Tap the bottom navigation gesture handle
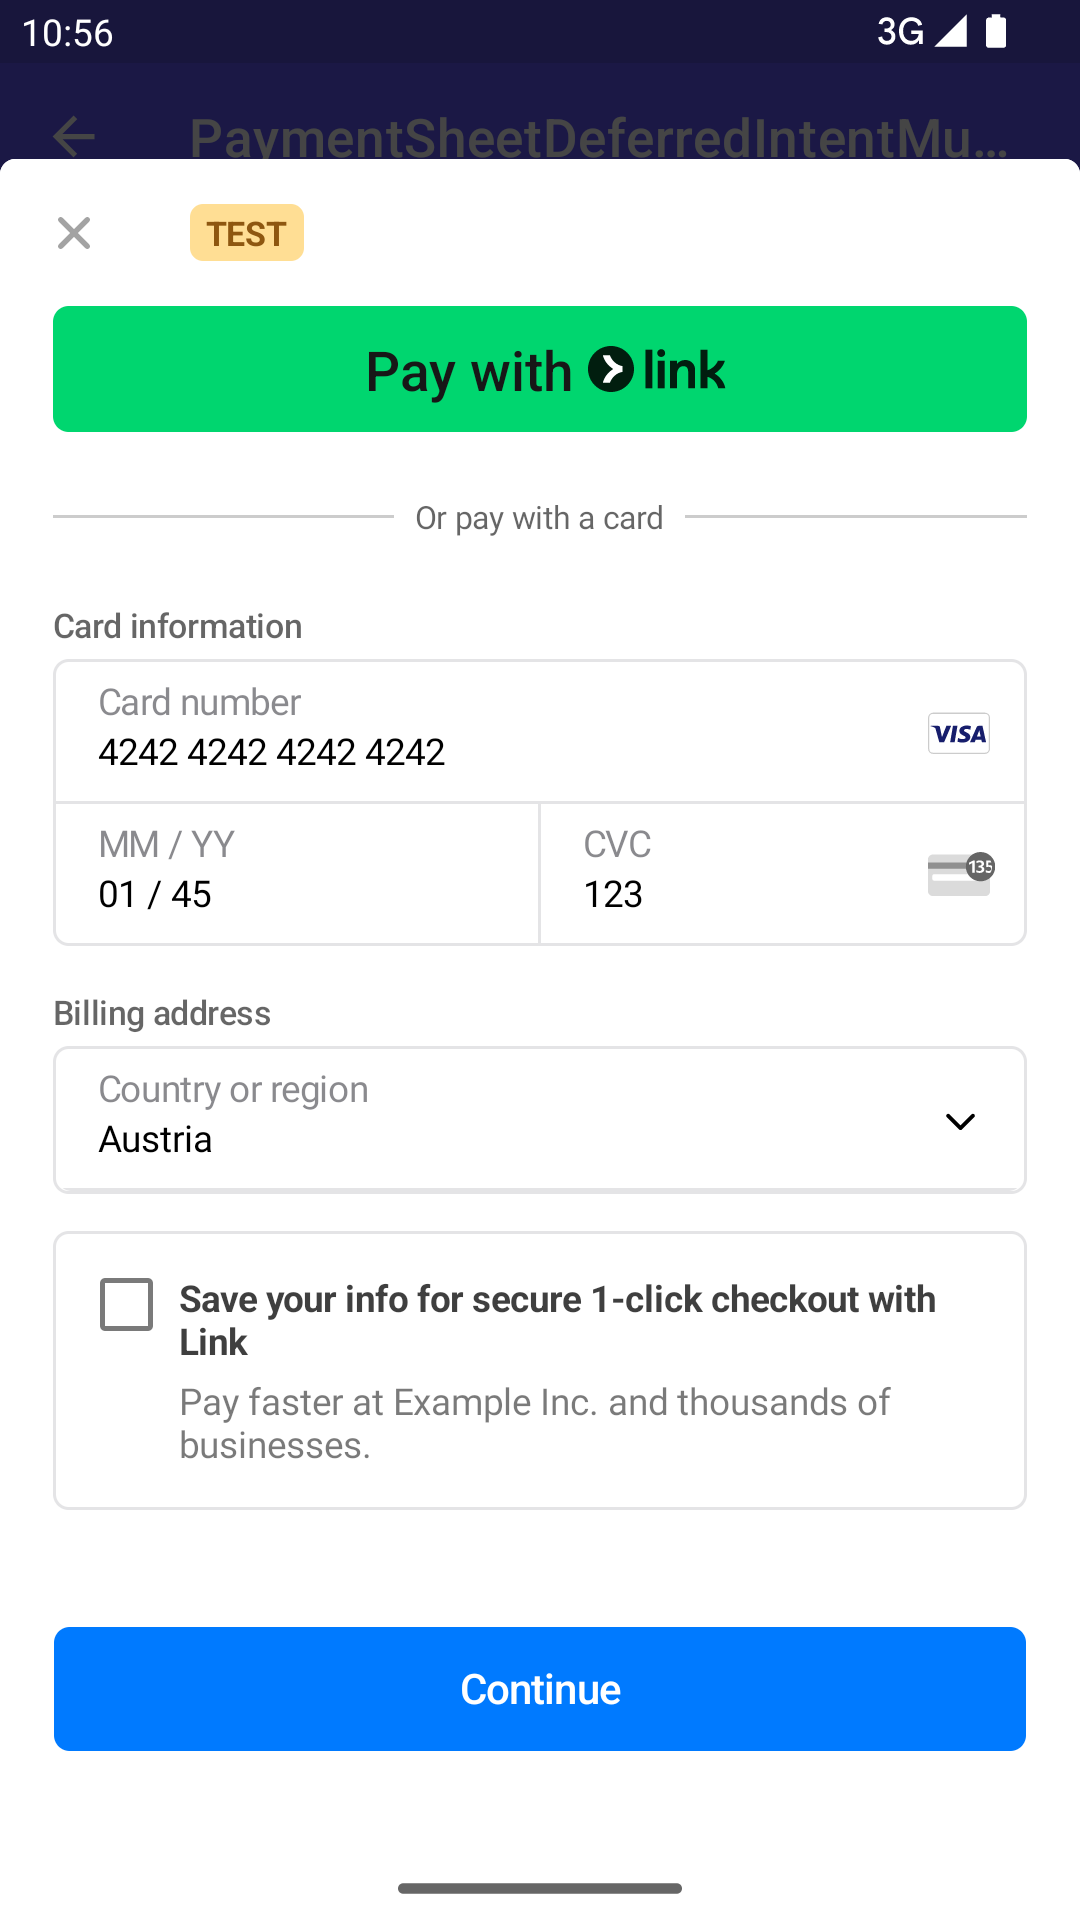Viewport: 1080px width, 1920px height. coord(540,1888)
